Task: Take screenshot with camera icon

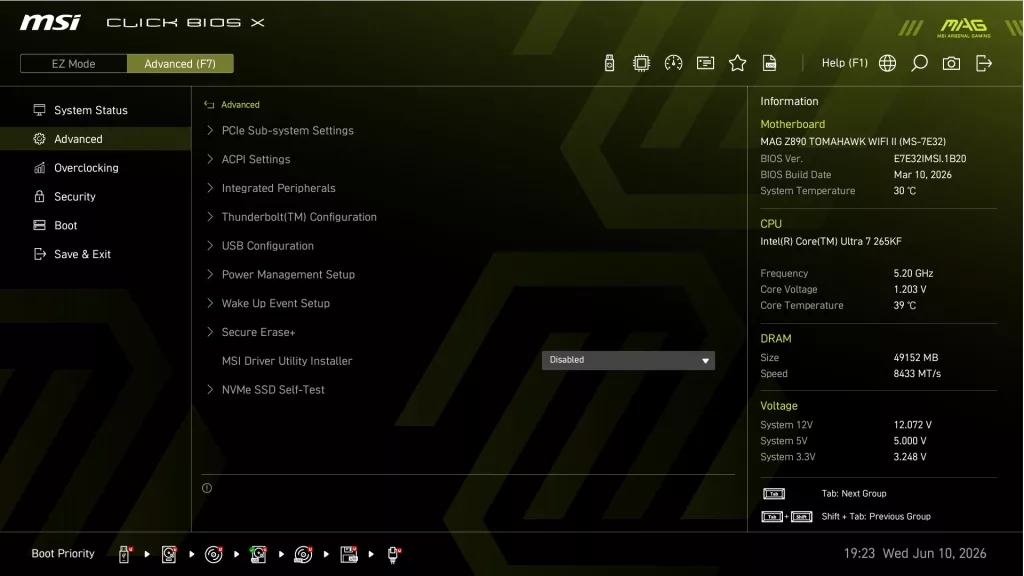Action: 951,63
